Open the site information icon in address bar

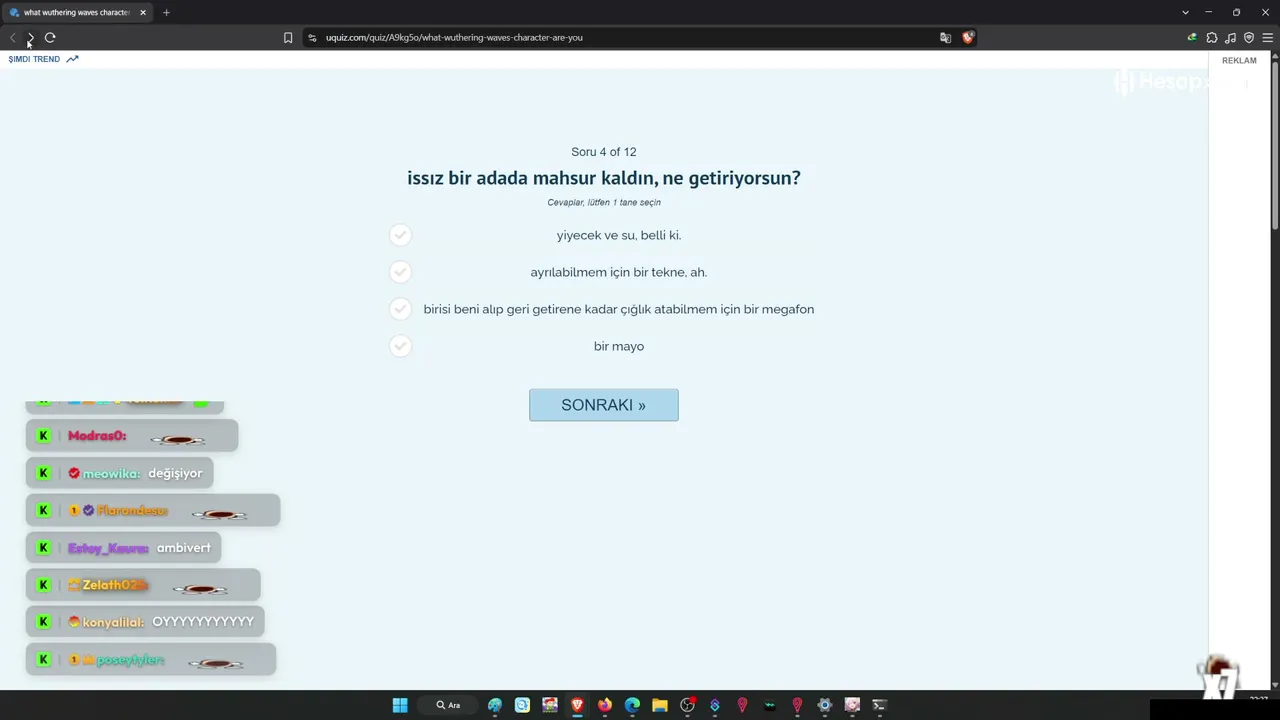click(x=312, y=38)
